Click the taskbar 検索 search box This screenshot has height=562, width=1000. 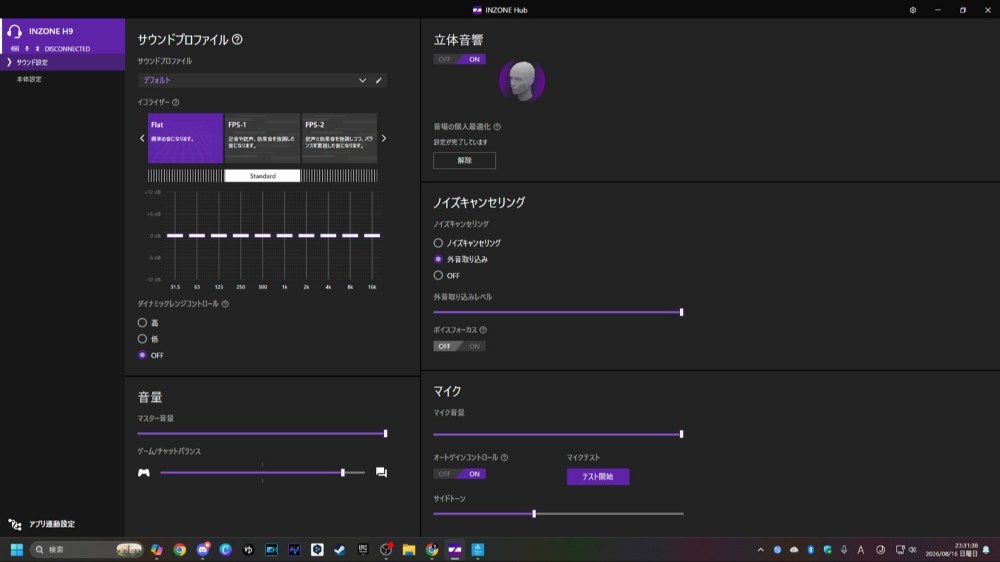86,549
